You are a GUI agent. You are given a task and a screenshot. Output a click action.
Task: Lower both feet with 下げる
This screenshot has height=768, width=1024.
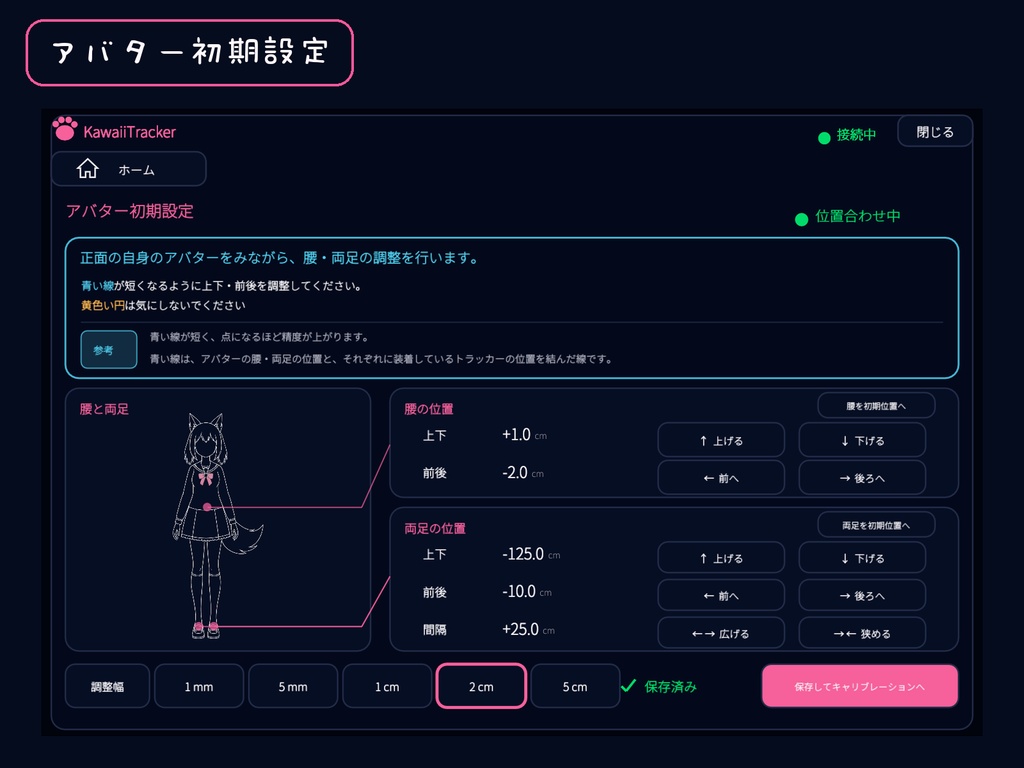[862, 558]
